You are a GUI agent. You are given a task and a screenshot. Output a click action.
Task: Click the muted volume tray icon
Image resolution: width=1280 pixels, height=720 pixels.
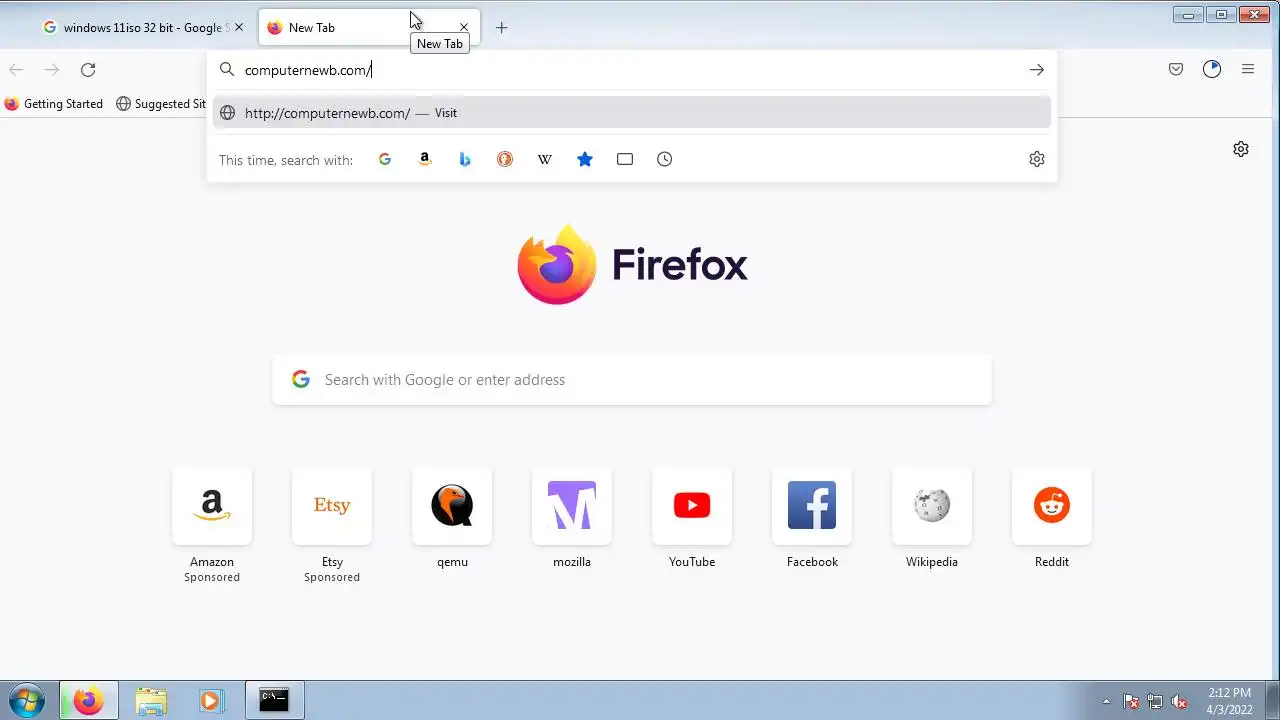pos(1179,701)
